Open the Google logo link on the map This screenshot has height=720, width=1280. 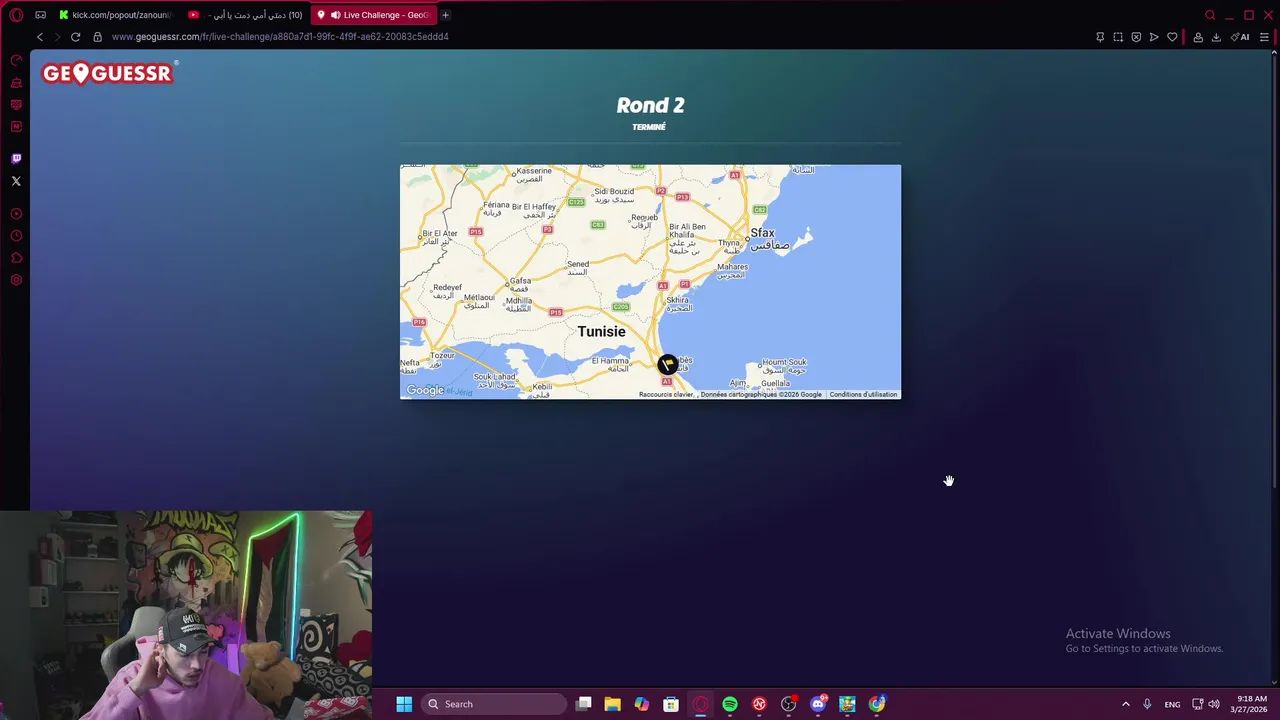point(425,390)
